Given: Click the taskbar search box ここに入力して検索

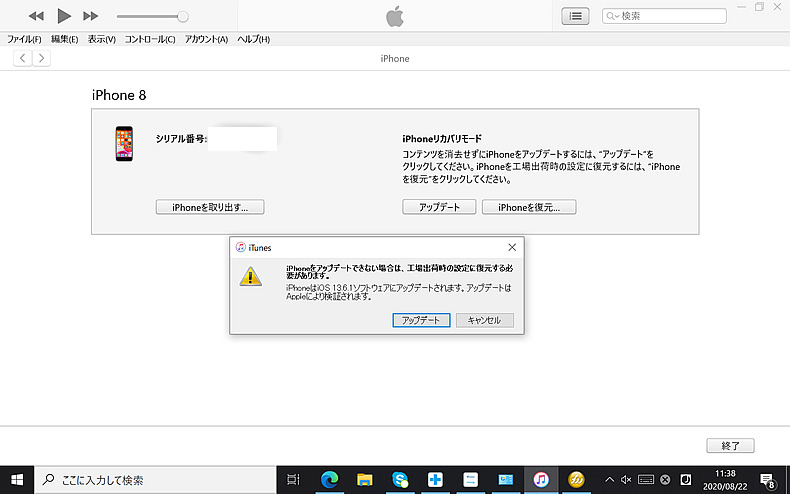Looking at the screenshot, I should click(x=156, y=479).
